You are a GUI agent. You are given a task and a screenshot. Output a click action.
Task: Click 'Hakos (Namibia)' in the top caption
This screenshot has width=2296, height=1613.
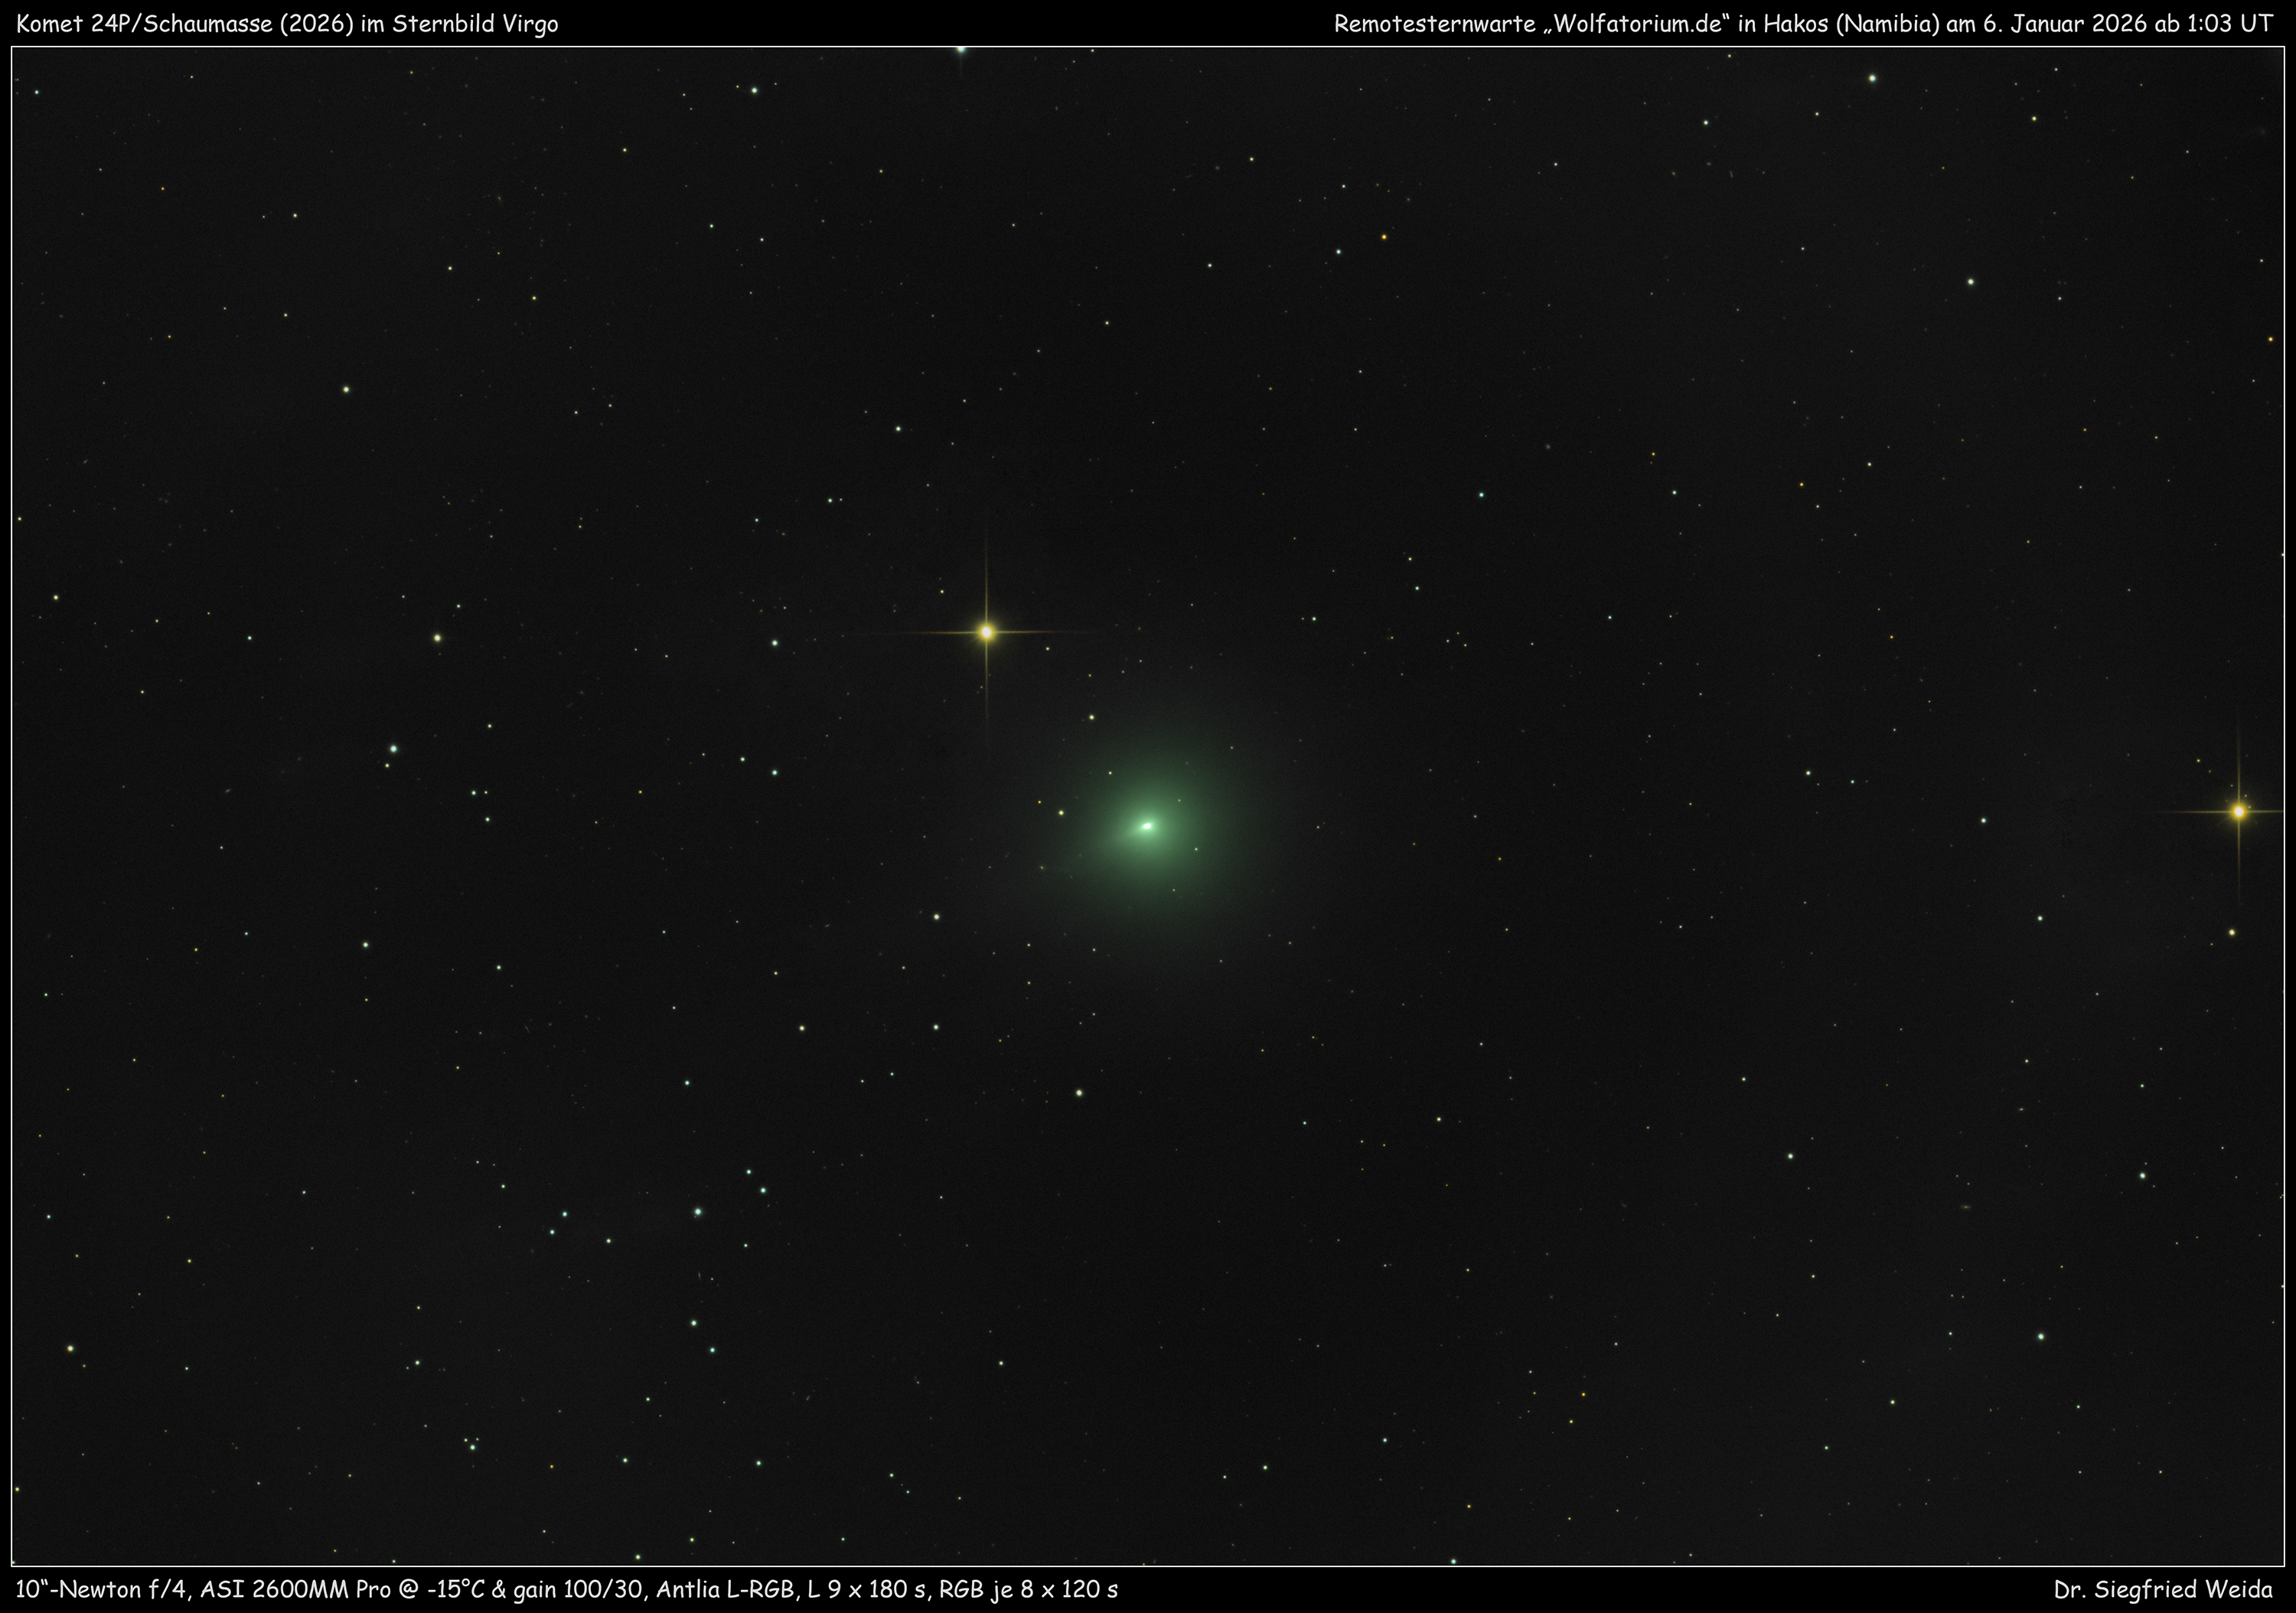pos(1851,24)
